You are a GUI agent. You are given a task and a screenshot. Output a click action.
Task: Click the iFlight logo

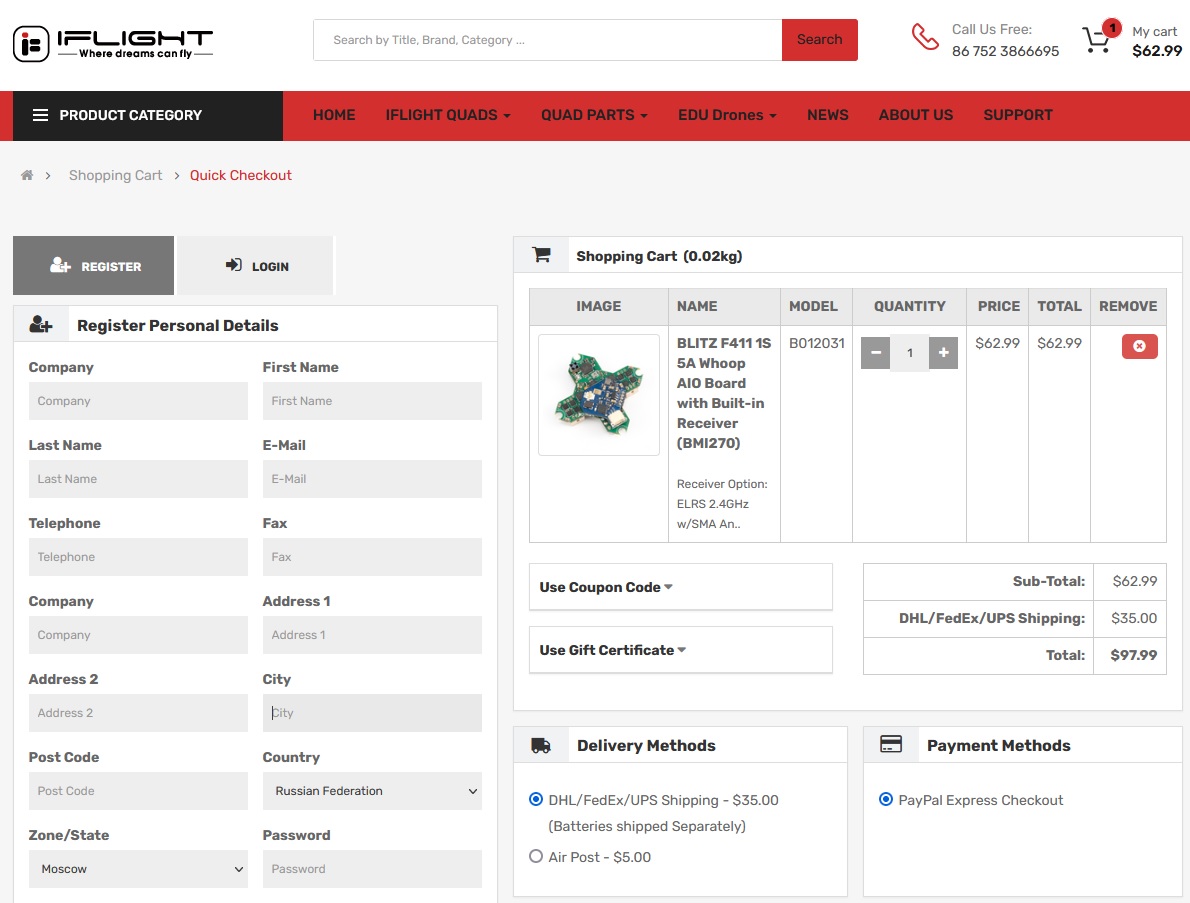[113, 43]
